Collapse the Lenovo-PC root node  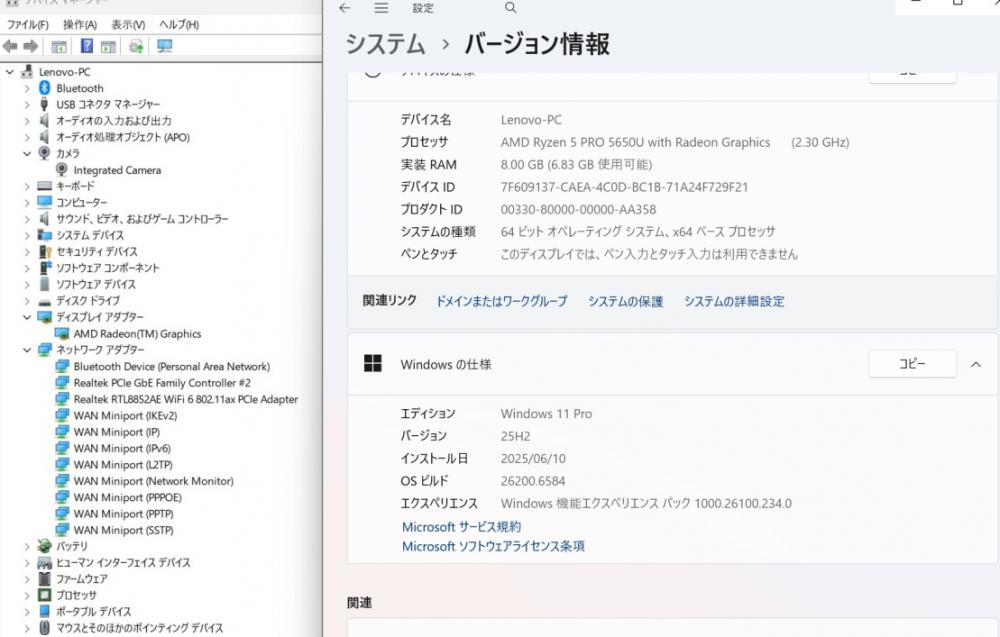pos(10,72)
